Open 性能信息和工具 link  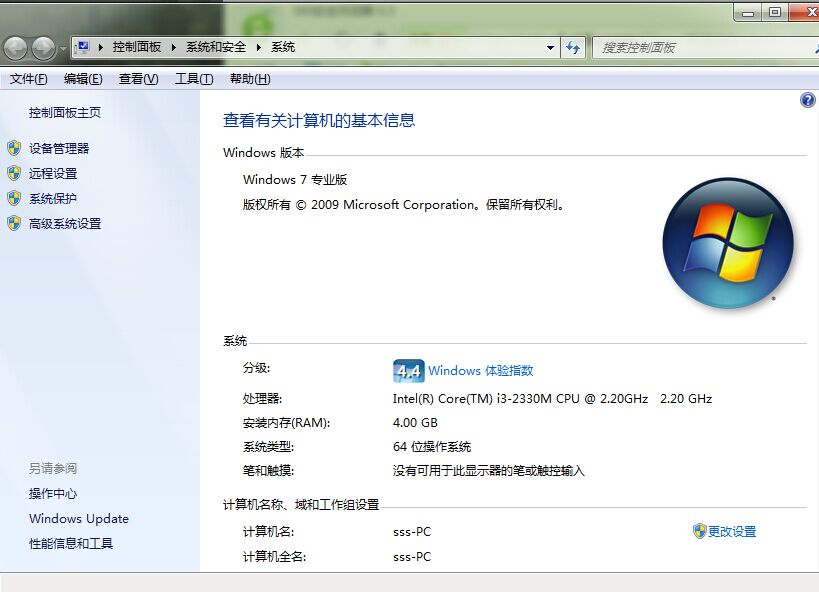[71, 543]
